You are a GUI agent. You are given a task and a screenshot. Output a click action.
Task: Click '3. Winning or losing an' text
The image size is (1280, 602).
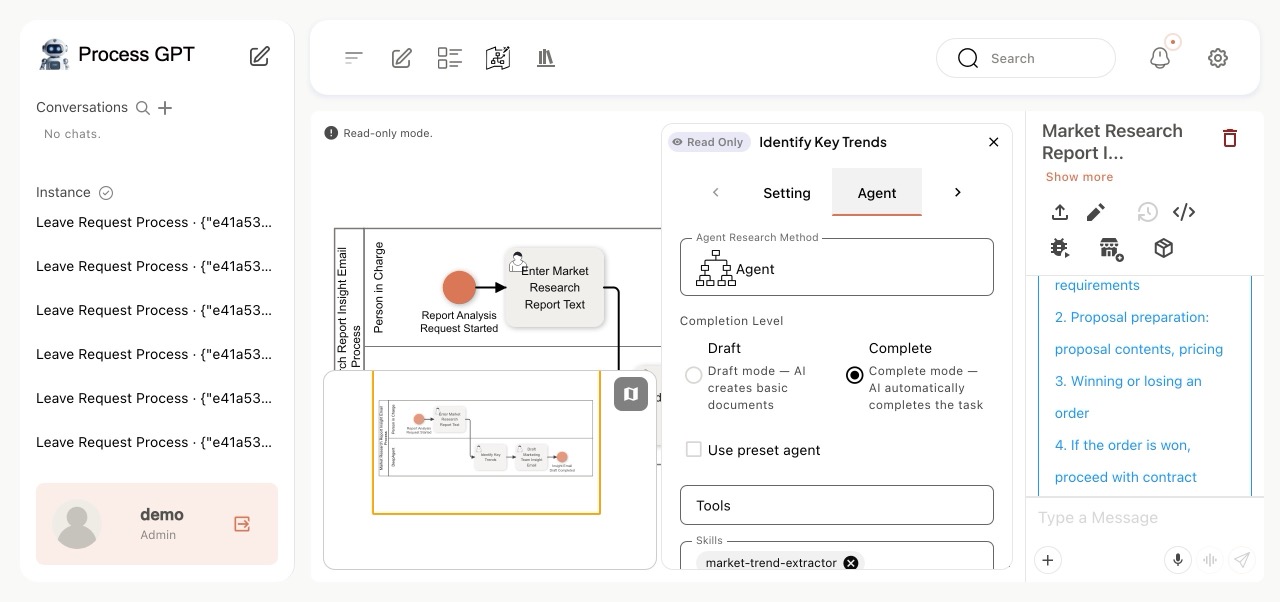coord(1128,381)
